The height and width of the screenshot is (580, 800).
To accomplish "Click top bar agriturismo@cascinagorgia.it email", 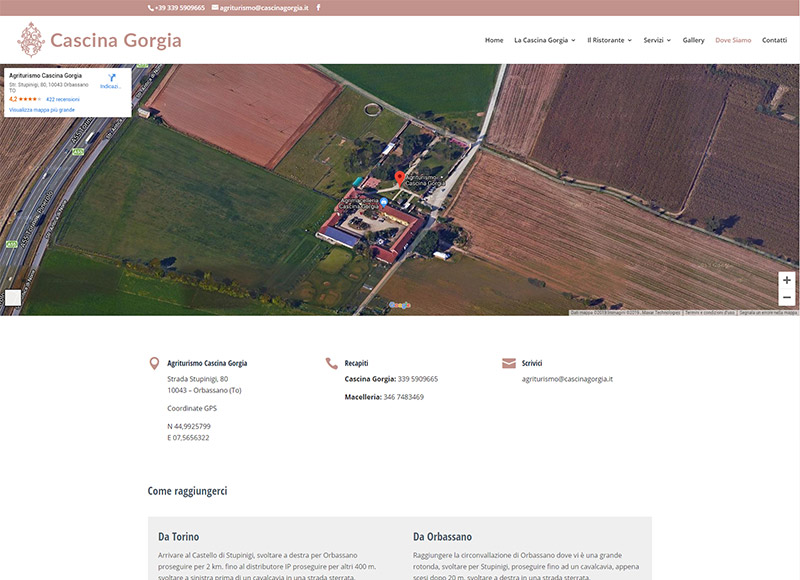I will (x=264, y=8).
